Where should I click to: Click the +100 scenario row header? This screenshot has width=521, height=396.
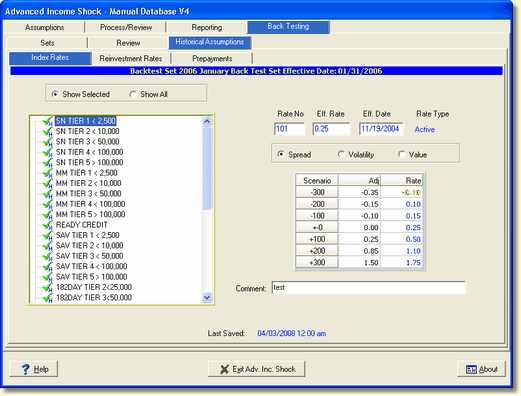click(317, 239)
